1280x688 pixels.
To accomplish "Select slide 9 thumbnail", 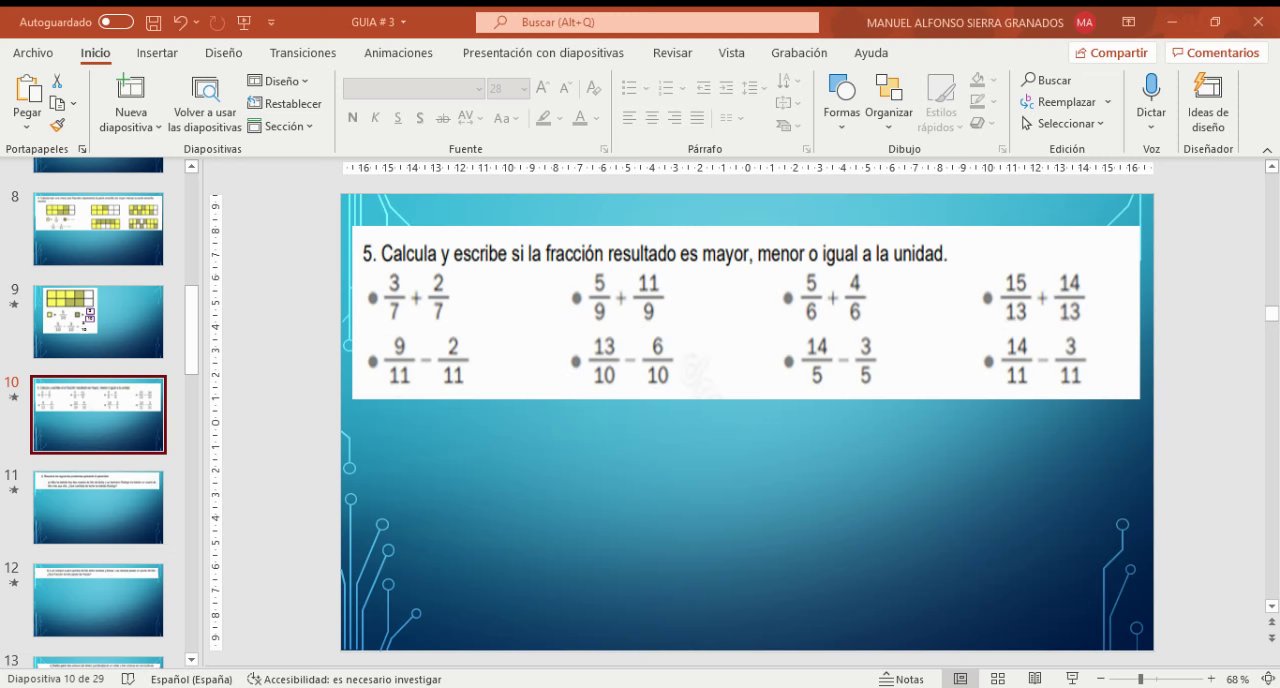I will point(98,322).
